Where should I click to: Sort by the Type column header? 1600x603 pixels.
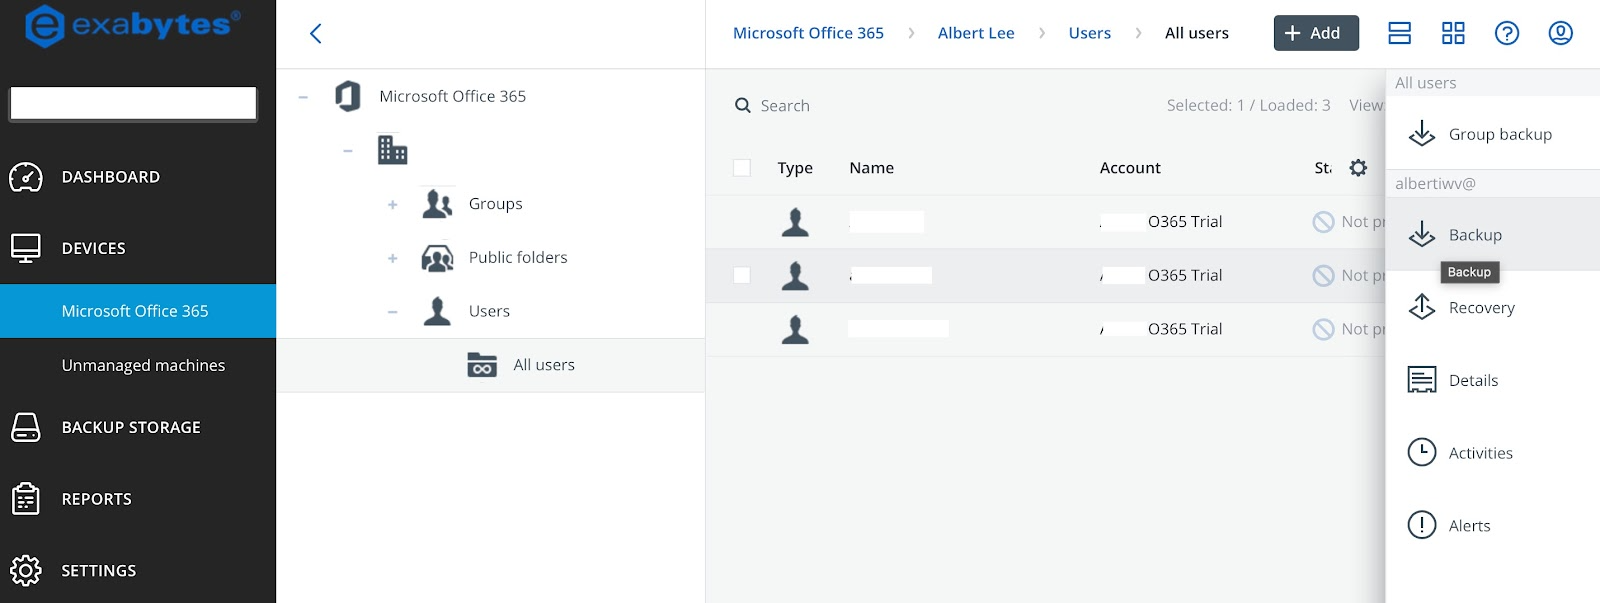(795, 168)
